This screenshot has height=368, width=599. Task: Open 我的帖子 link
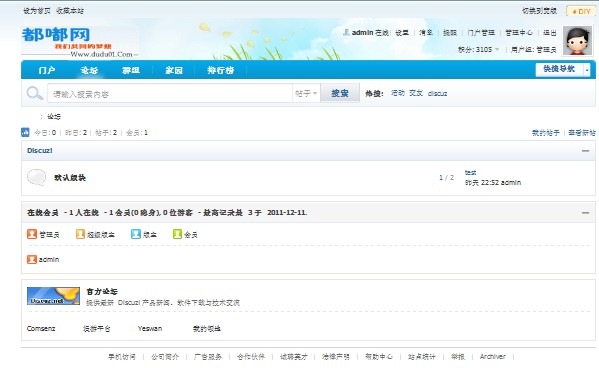(546, 133)
